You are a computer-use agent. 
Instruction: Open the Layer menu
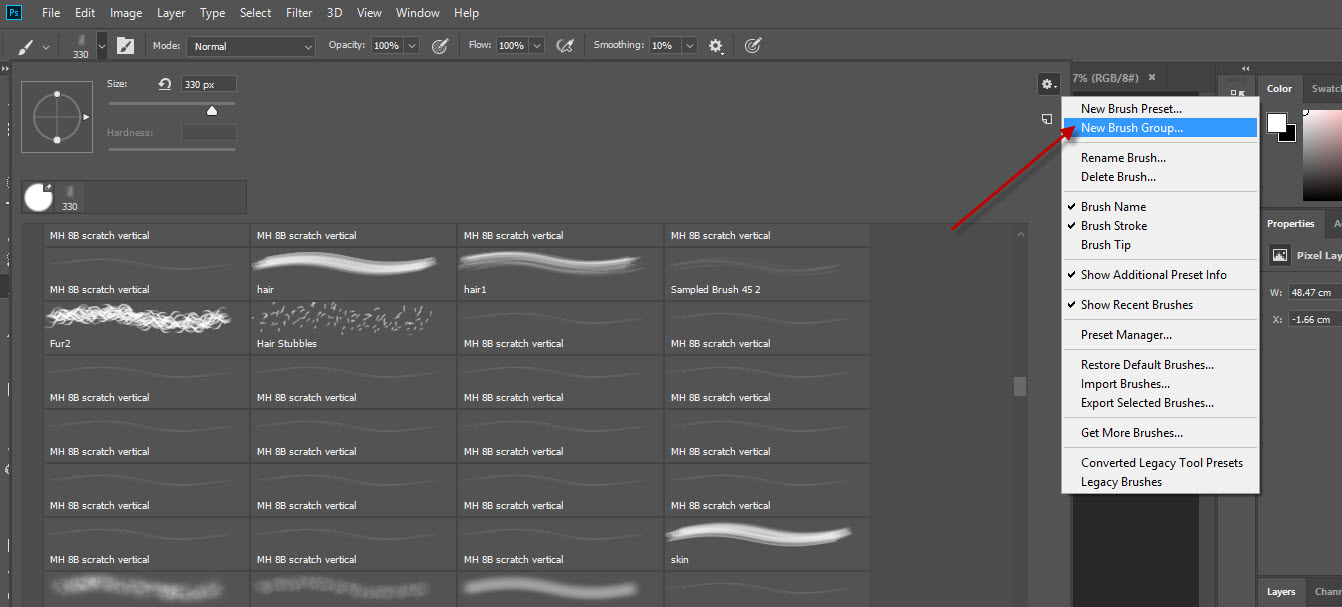tap(171, 13)
